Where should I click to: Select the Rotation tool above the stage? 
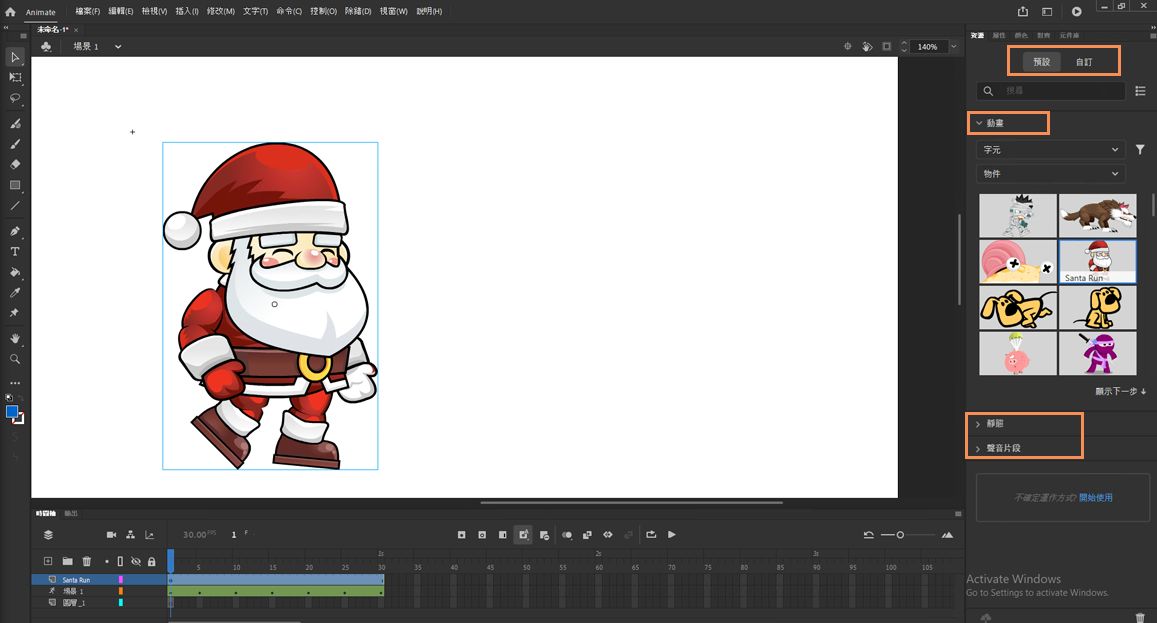[867, 47]
